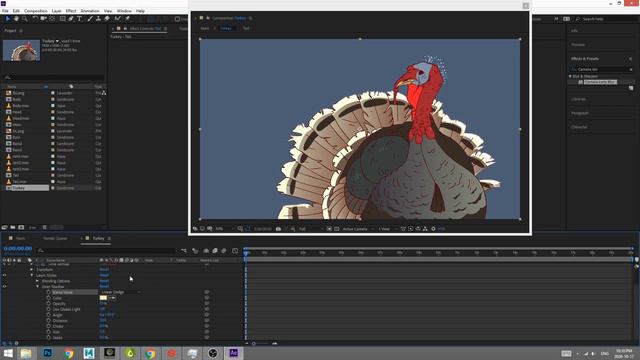Click the eyedropper beside Color swatch
This screenshot has width=640, height=360.
(x=113, y=298)
